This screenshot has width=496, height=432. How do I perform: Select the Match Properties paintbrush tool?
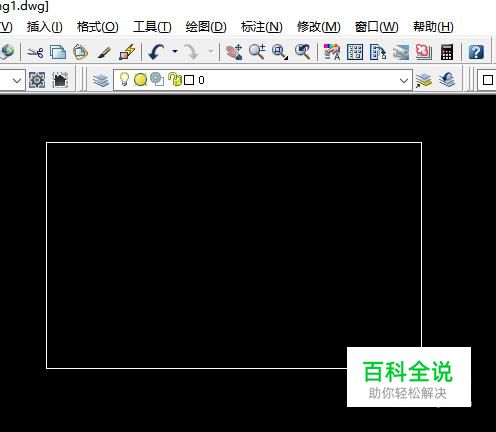click(104, 52)
